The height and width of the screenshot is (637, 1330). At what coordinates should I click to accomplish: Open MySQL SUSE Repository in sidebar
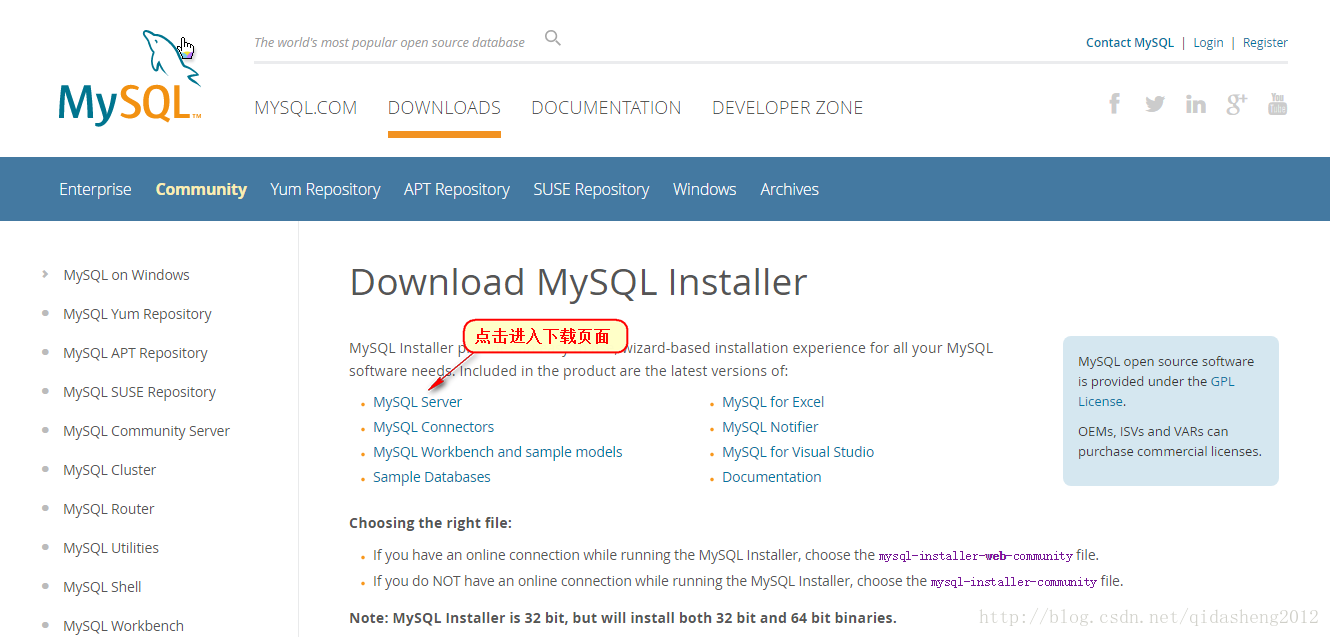pos(139,392)
